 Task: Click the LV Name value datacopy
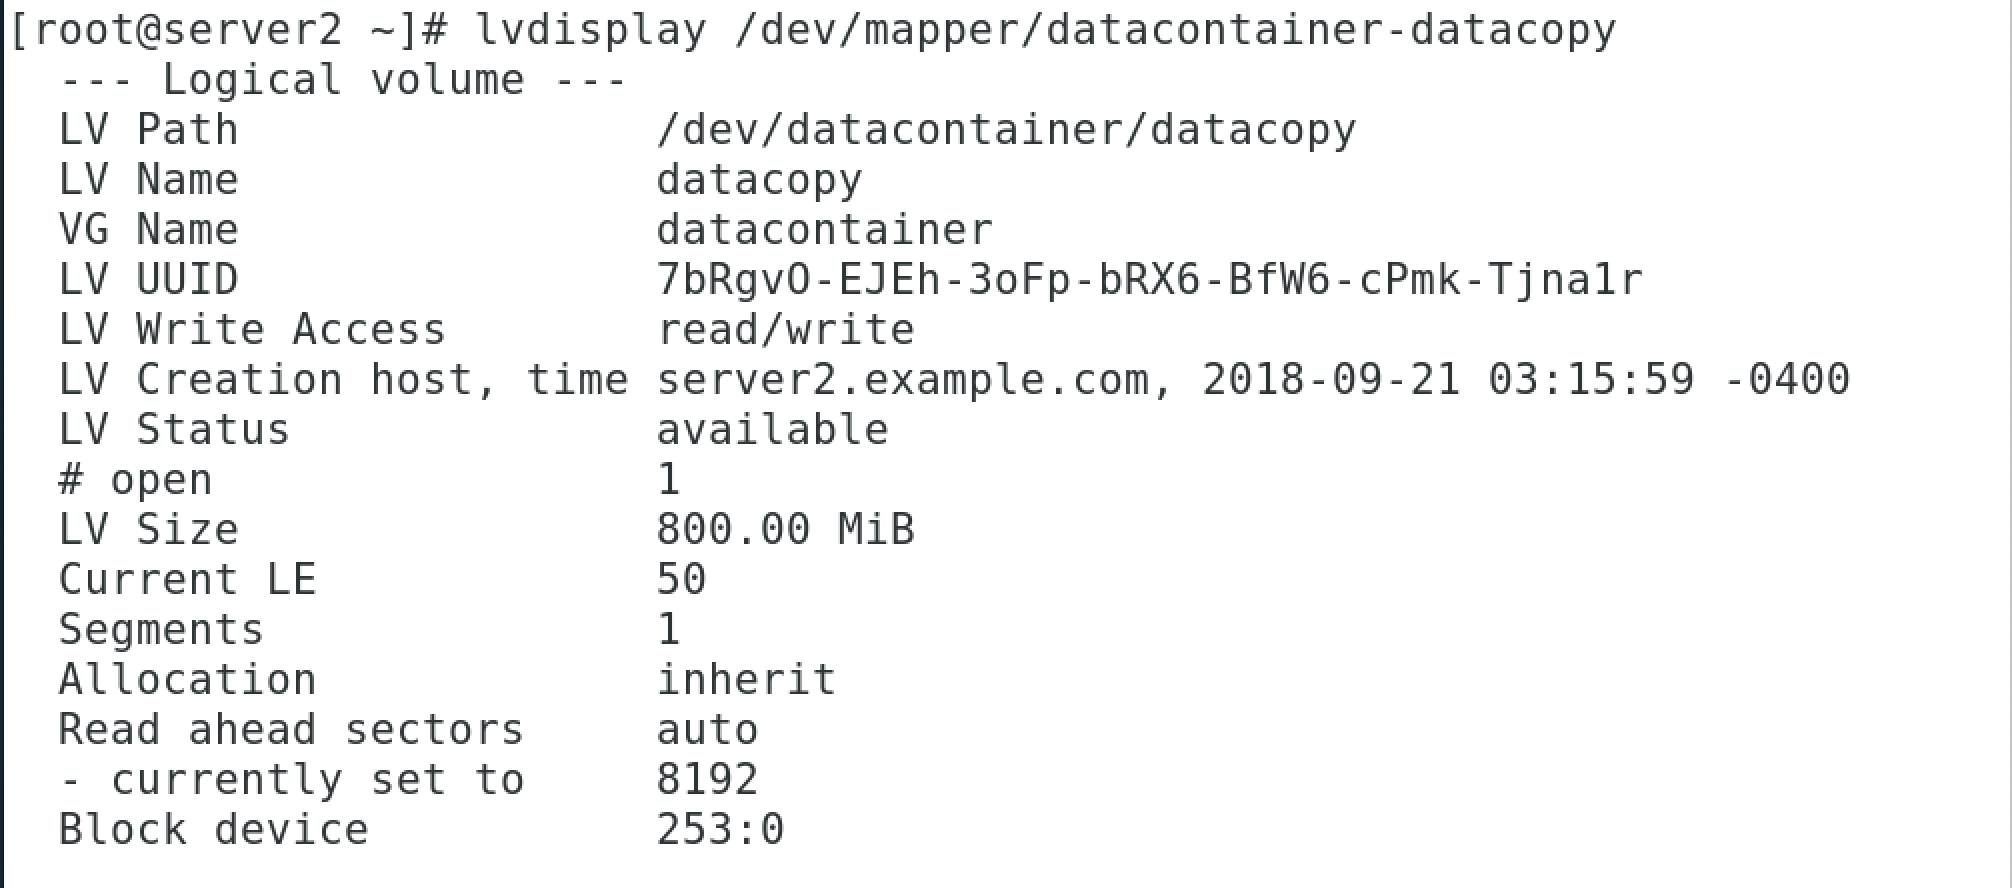(x=759, y=180)
